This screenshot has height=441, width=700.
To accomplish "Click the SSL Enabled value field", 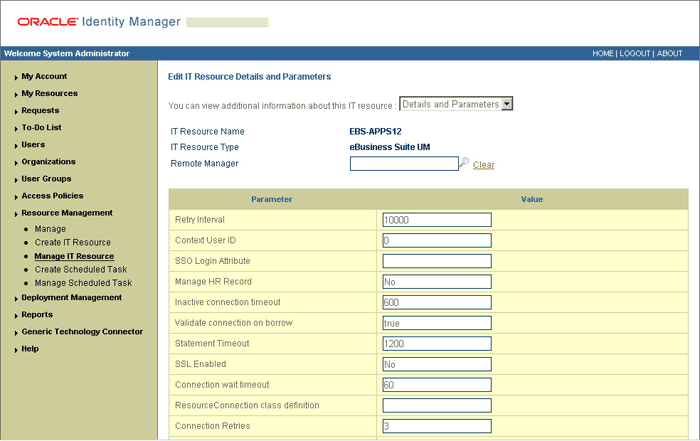I will point(437,364).
